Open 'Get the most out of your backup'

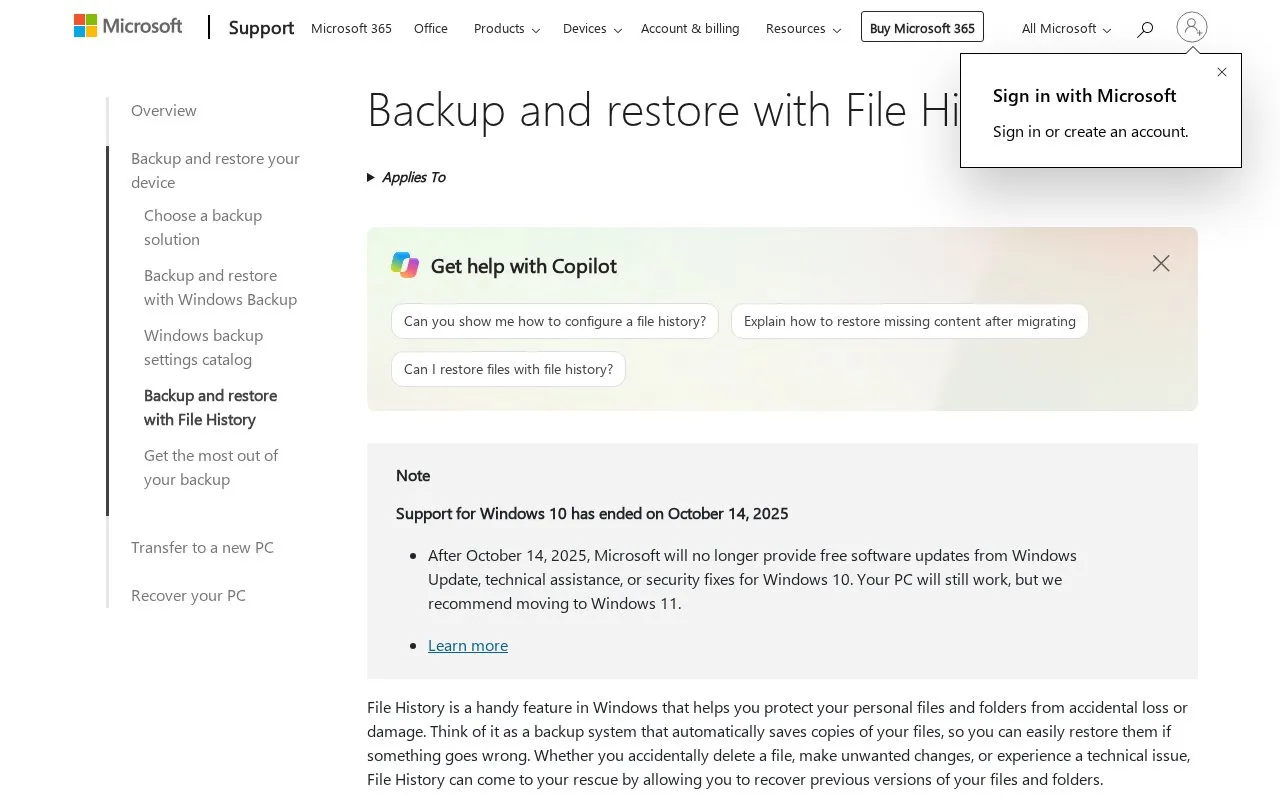pos(211,467)
